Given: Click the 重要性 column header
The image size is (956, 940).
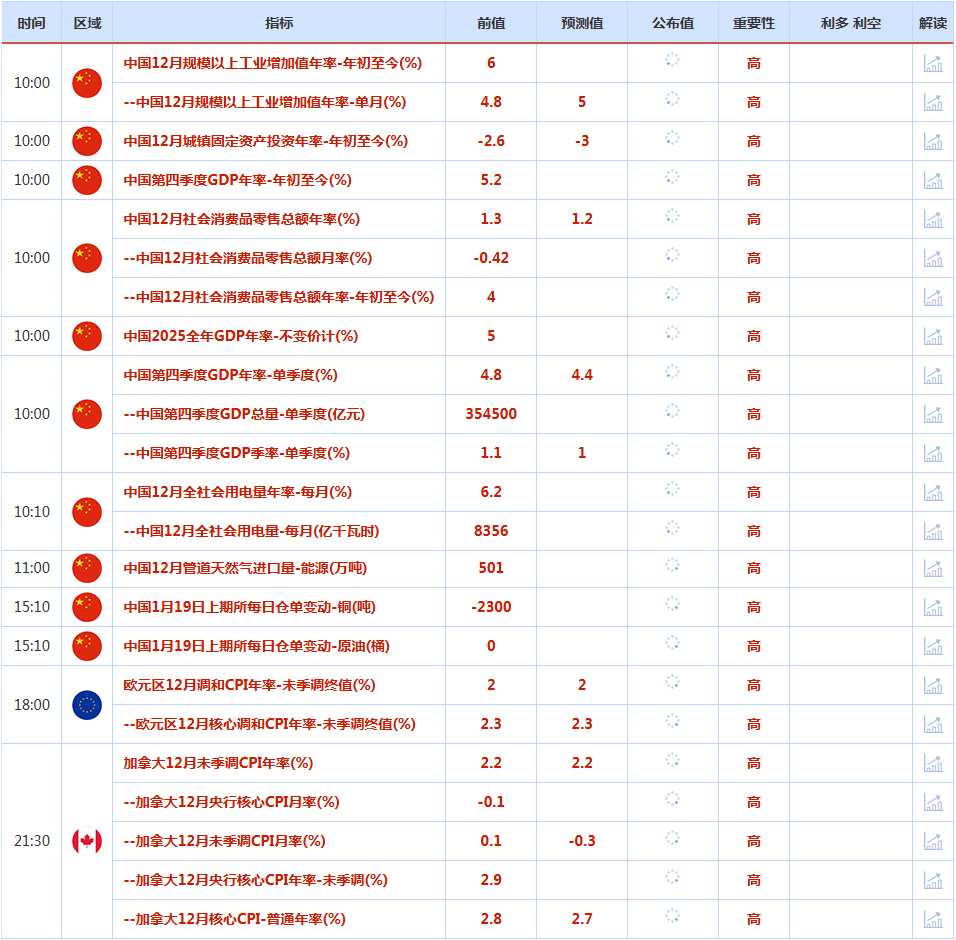Looking at the screenshot, I should tap(754, 23).
